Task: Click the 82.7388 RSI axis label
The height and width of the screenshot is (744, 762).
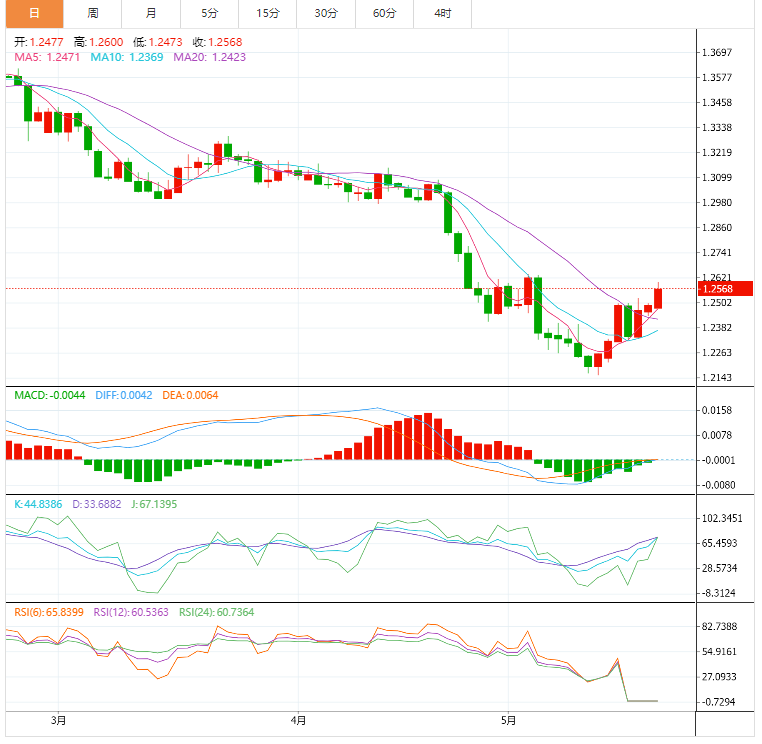Action: (719, 626)
